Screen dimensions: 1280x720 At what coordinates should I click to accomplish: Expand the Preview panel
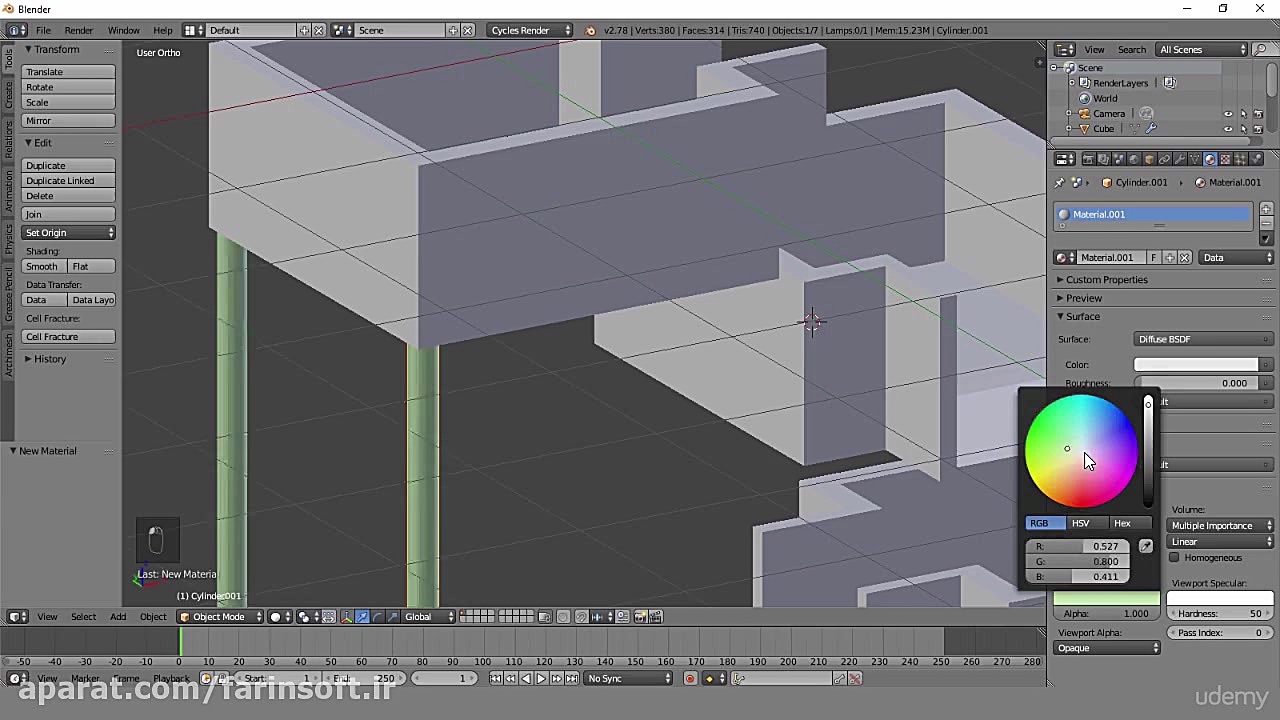pos(1083,298)
